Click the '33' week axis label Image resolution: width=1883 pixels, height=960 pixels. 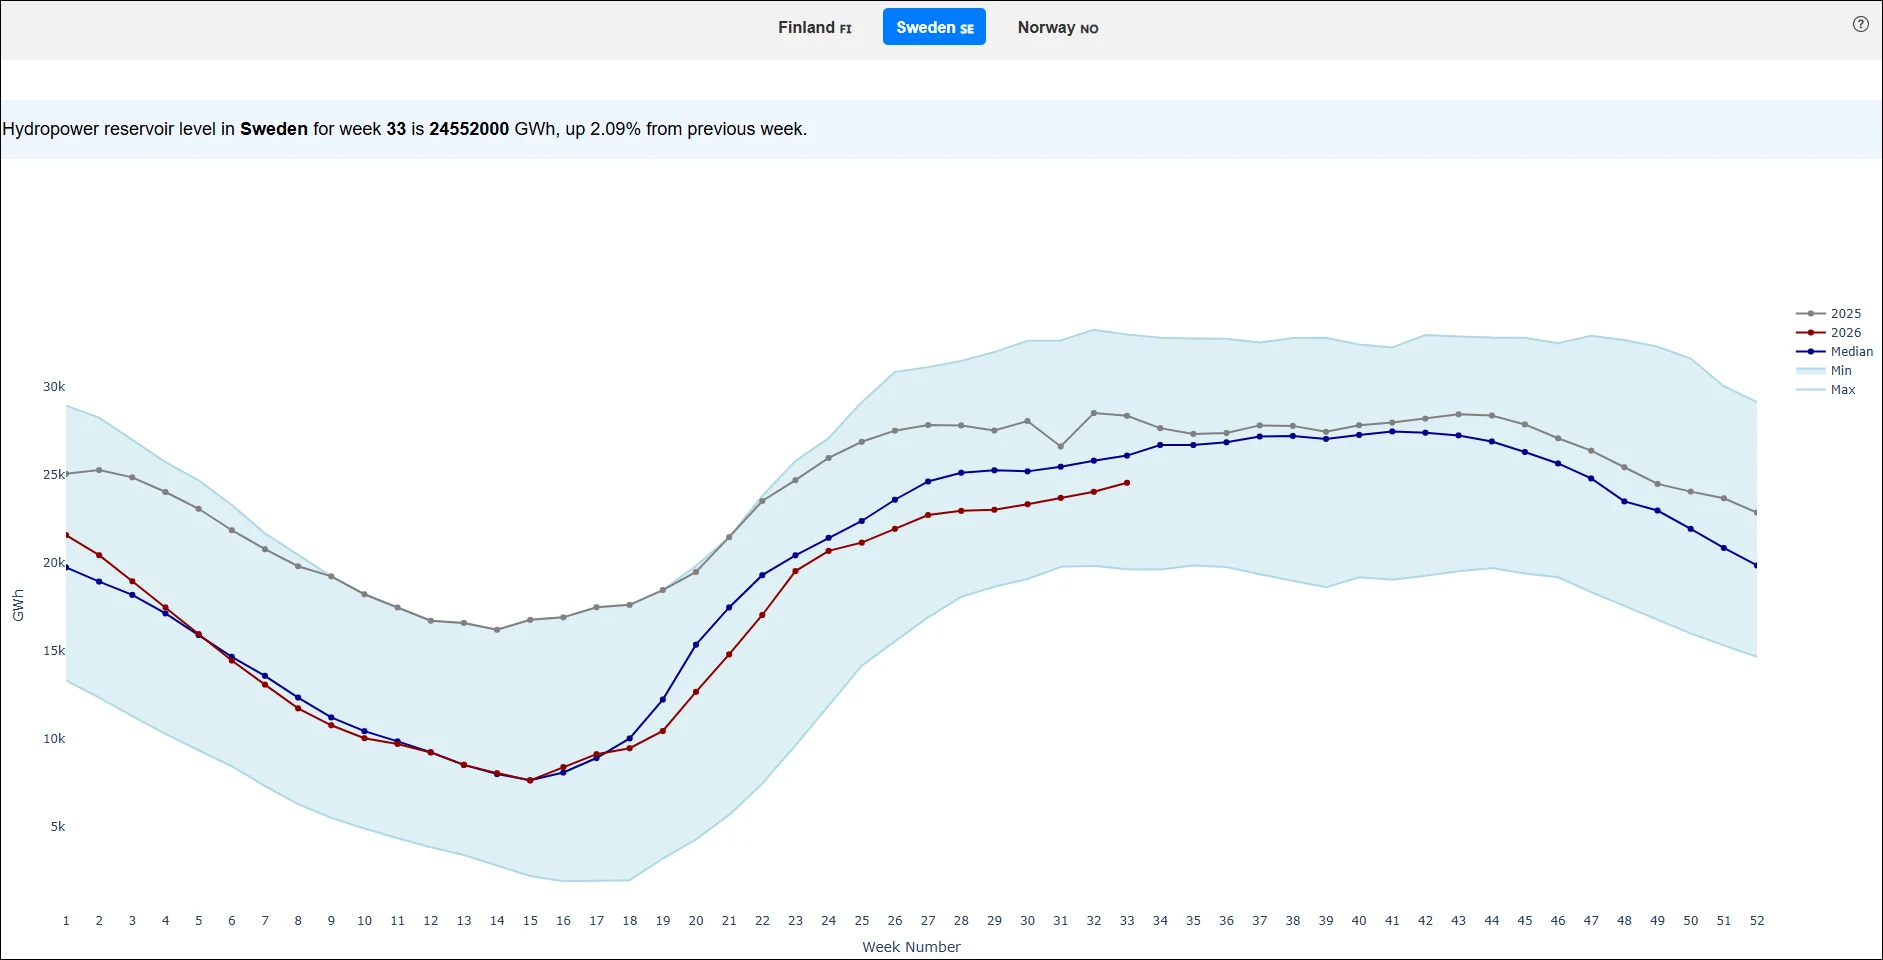point(1127,921)
